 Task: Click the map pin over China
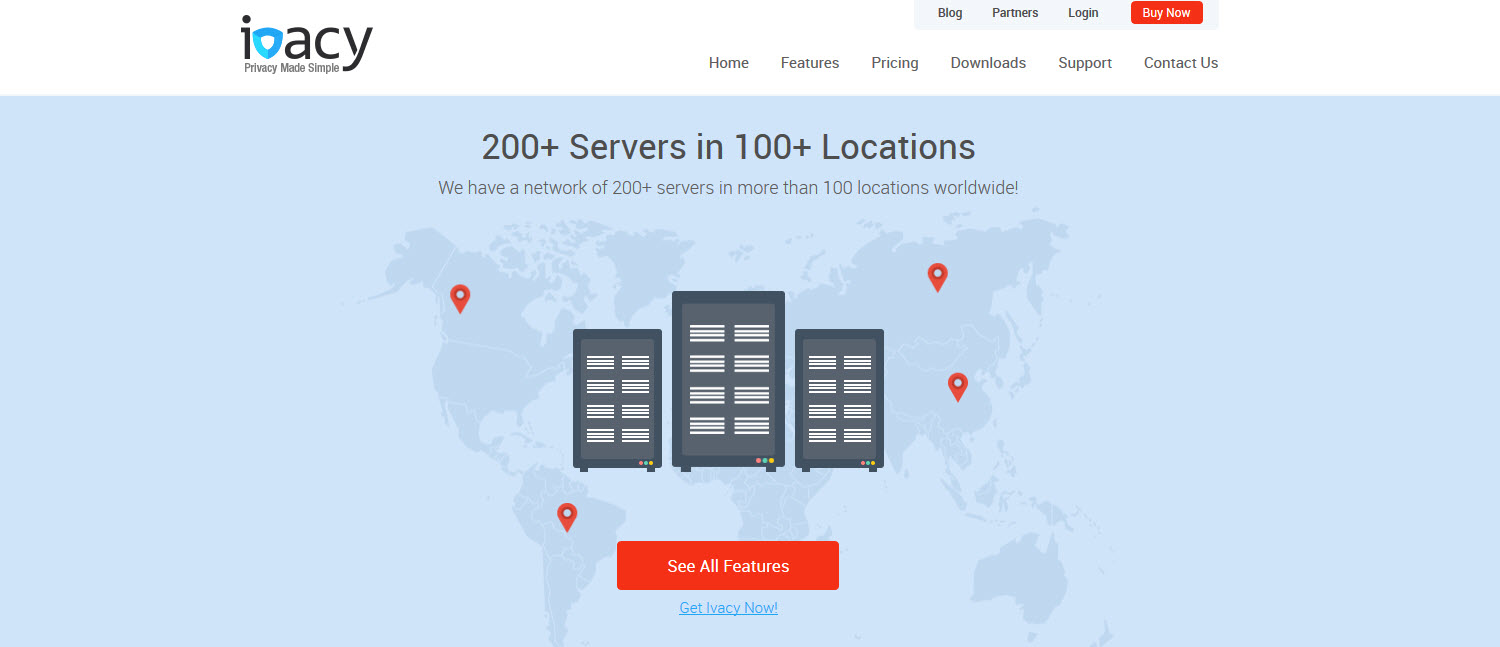coord(958,387)
